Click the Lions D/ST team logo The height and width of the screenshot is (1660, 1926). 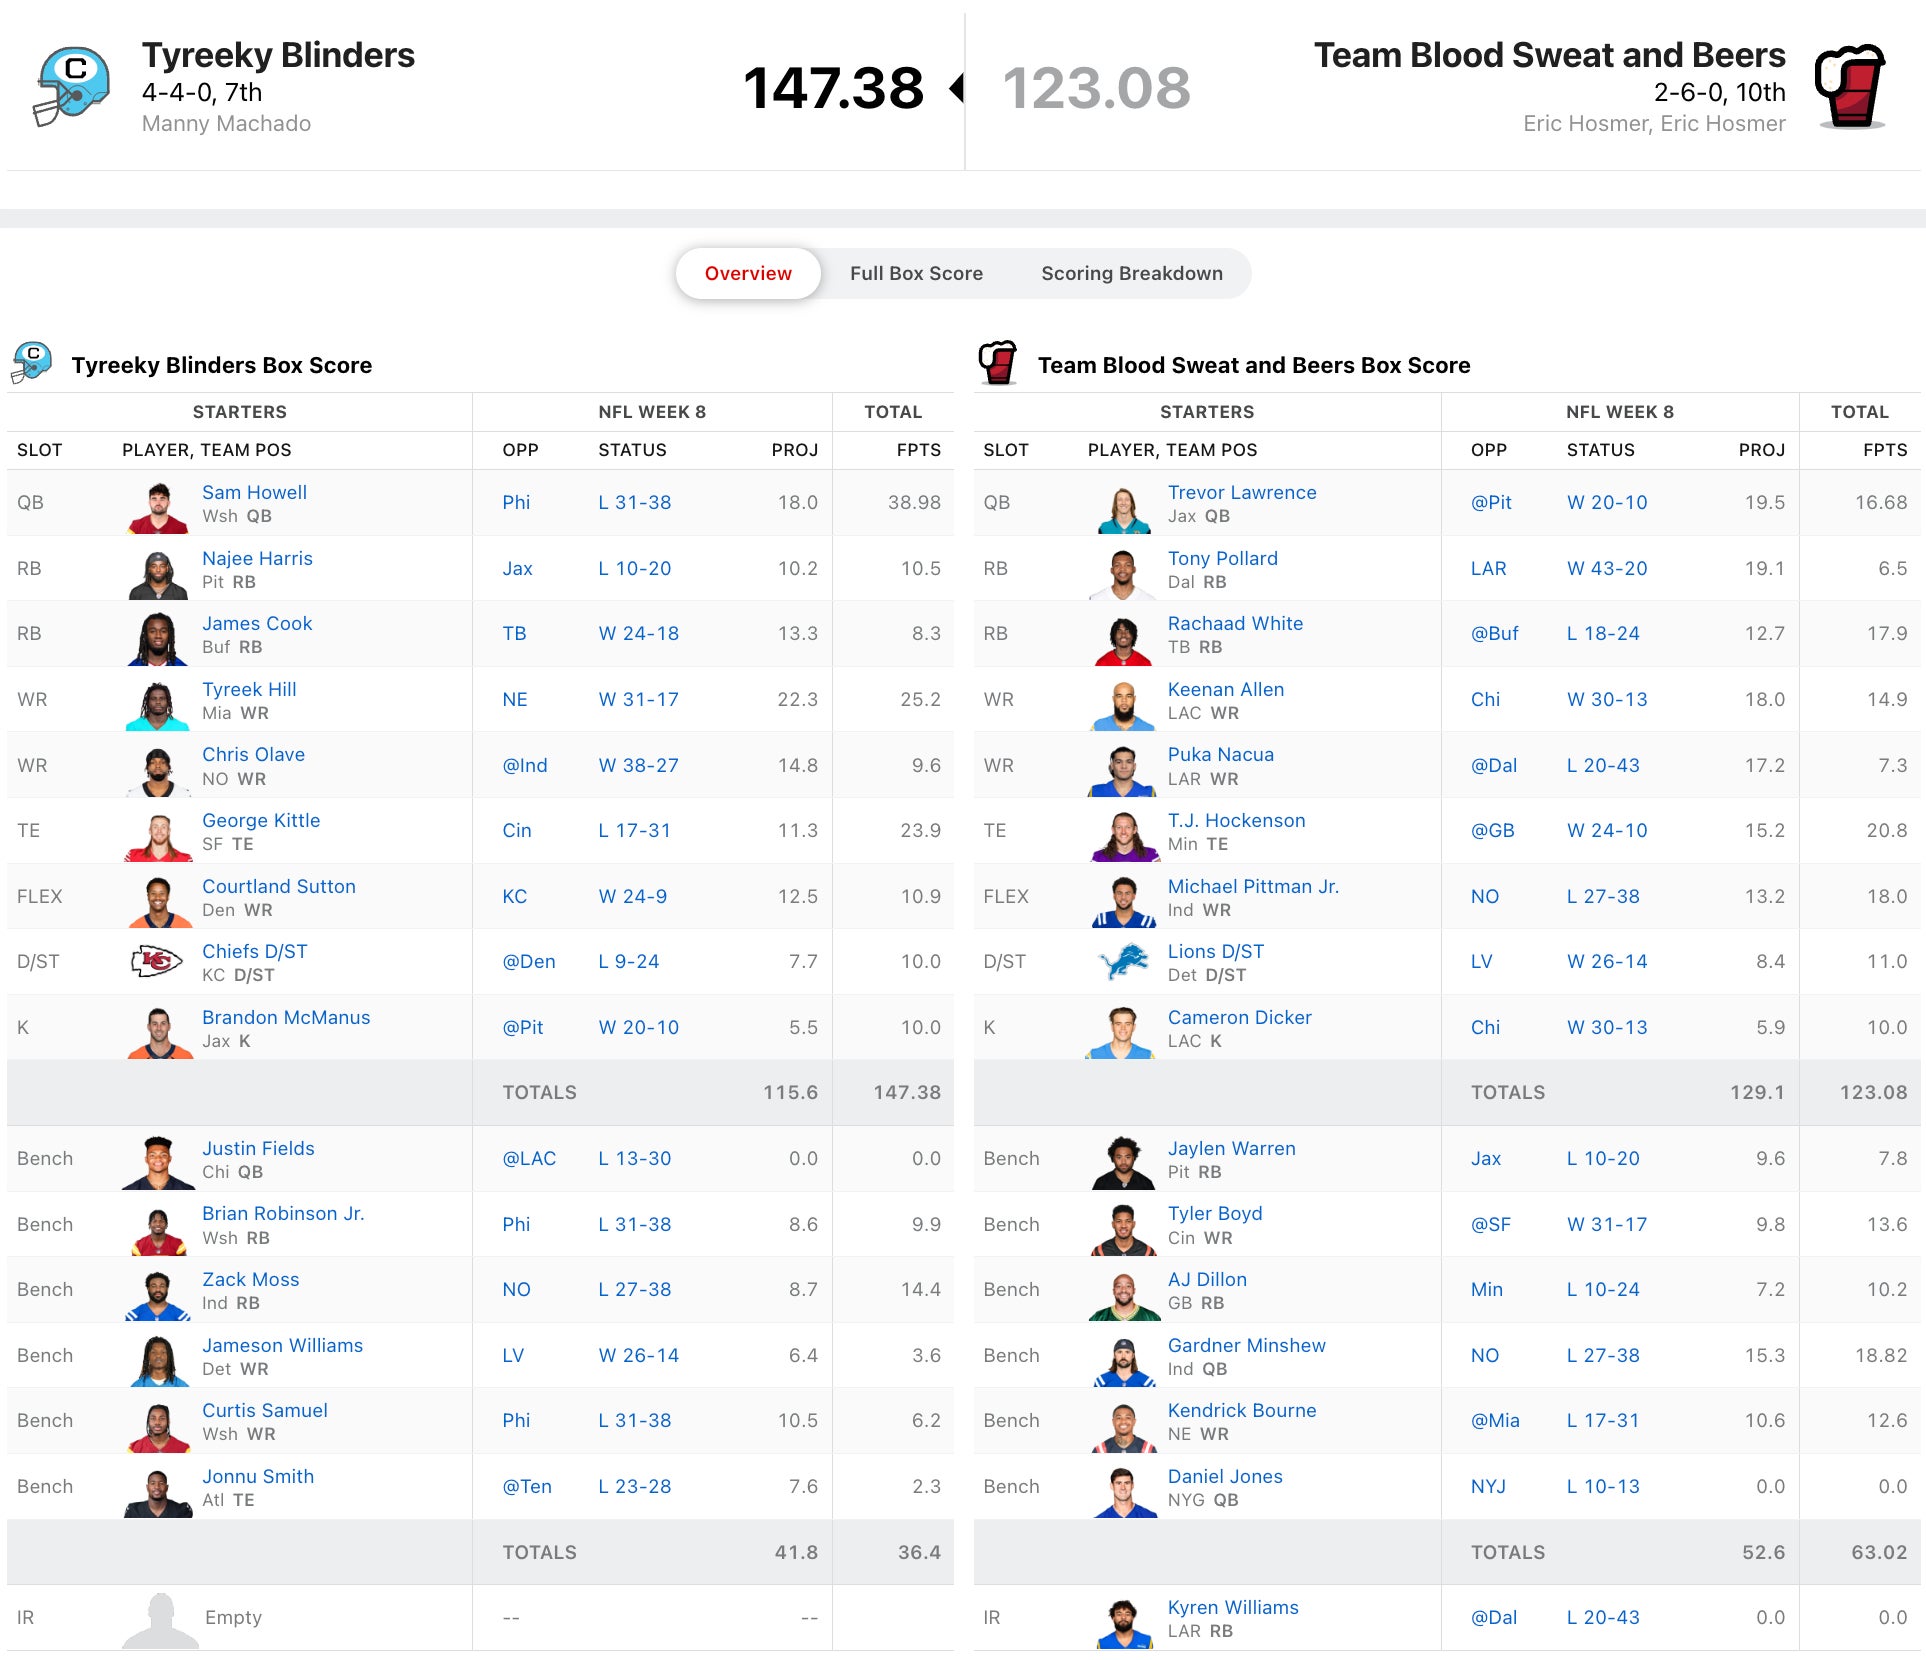coord(1123,962)
